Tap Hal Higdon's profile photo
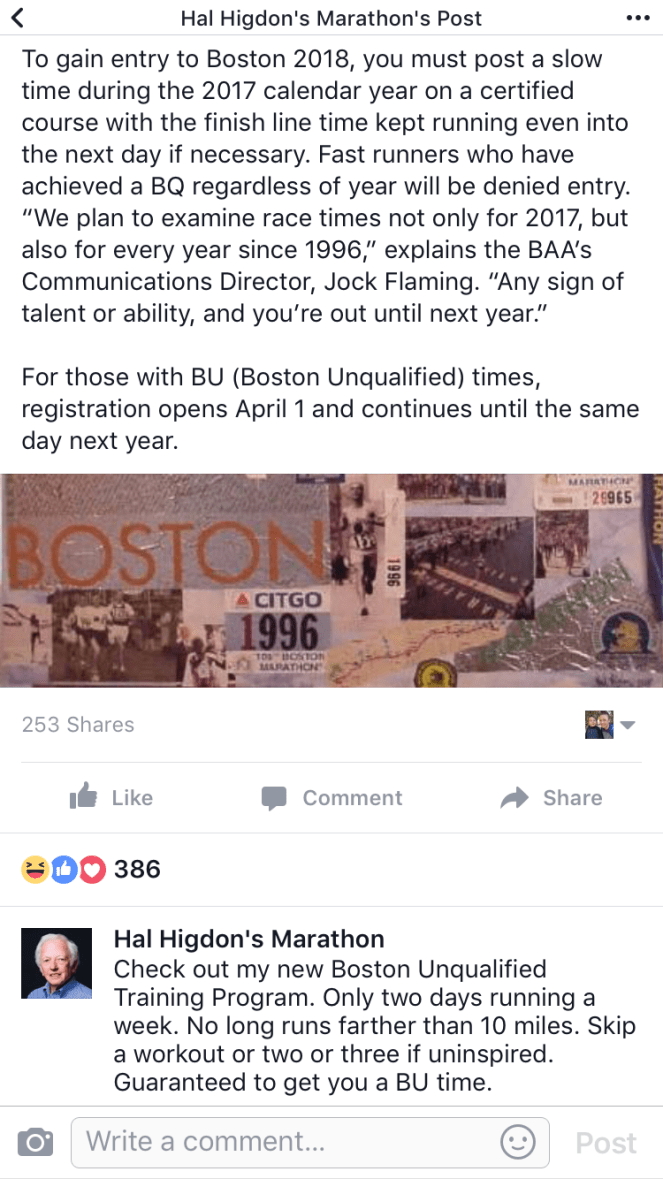The height and width of the screenshot is (1179, 663). click(x=56, y=963)
